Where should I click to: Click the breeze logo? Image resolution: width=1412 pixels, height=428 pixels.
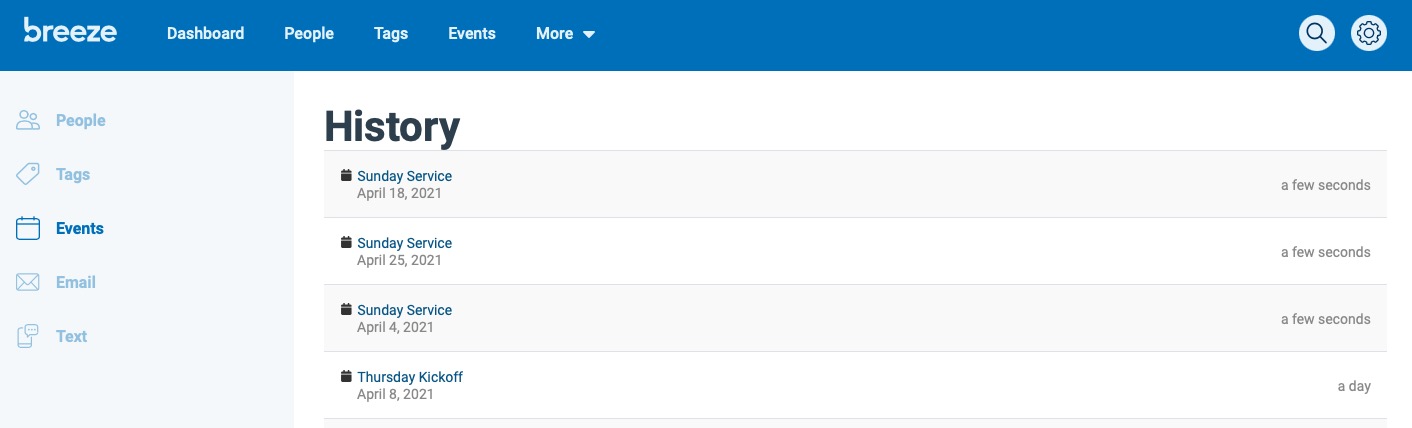coord(70,31)
